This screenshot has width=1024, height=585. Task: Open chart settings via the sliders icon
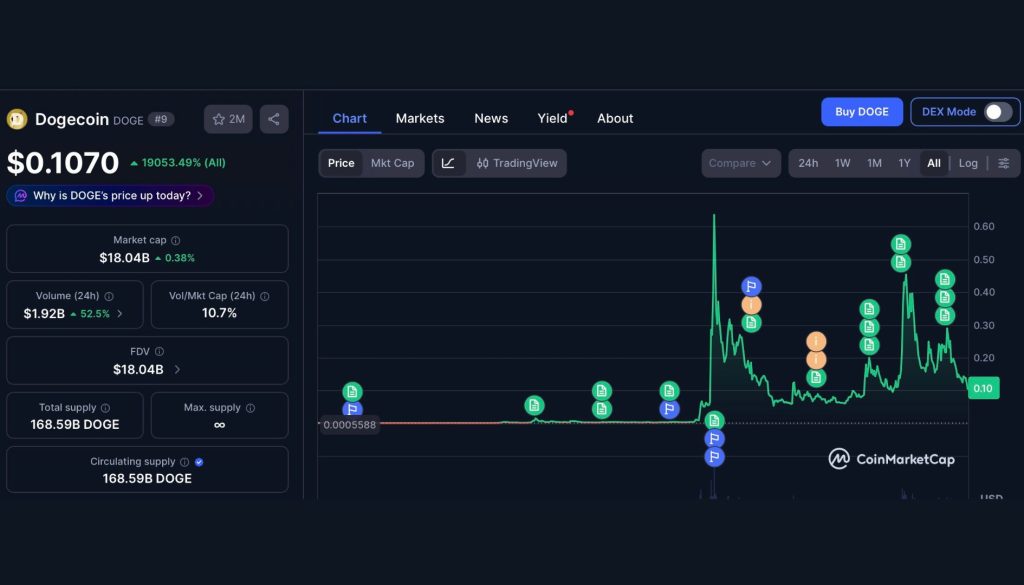pos(1003,162)
